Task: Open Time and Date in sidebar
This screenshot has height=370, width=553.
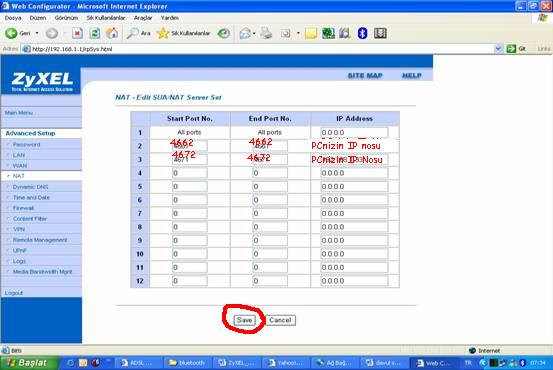Action: coord(31,198)
